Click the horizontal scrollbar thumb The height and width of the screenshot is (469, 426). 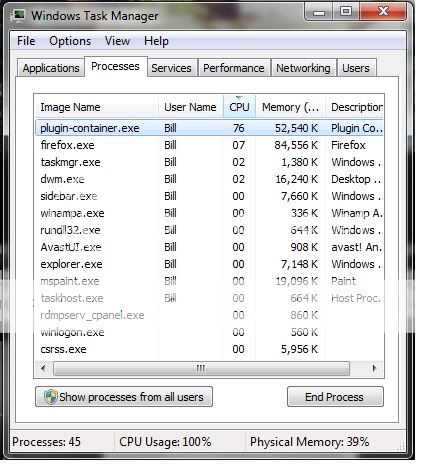tap(201, 369)
